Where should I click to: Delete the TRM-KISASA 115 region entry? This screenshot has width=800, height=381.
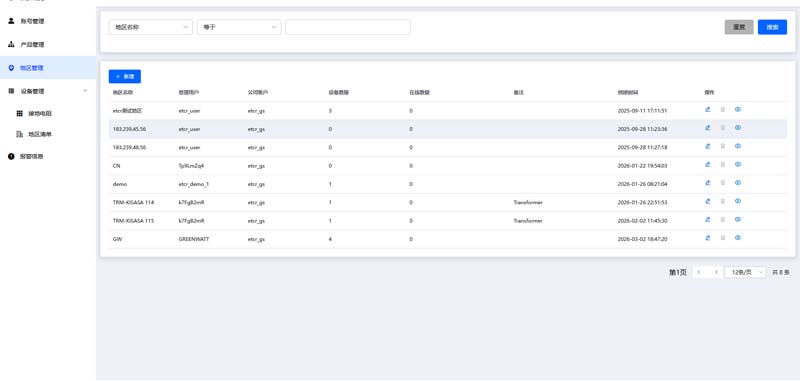point(722,219)
